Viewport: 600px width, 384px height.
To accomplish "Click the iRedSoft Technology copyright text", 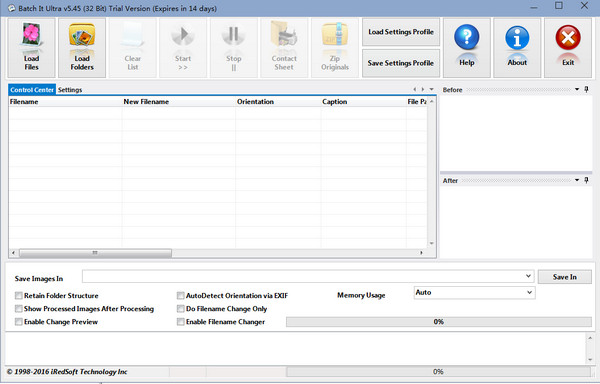I will coord(67,371).
